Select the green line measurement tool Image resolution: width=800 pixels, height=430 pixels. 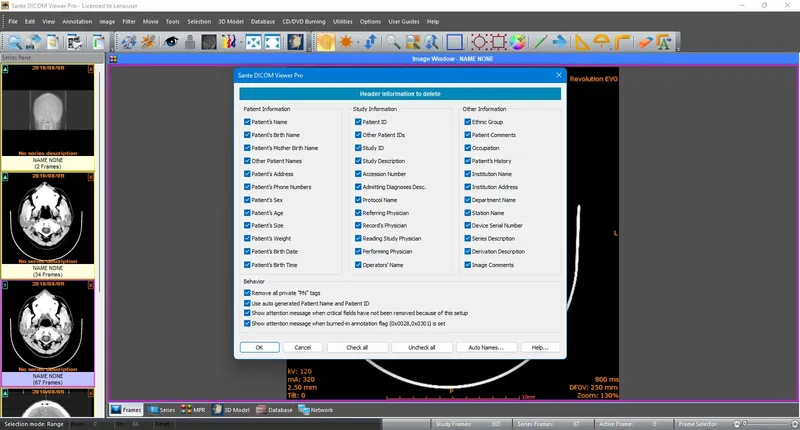pos(540,42)
